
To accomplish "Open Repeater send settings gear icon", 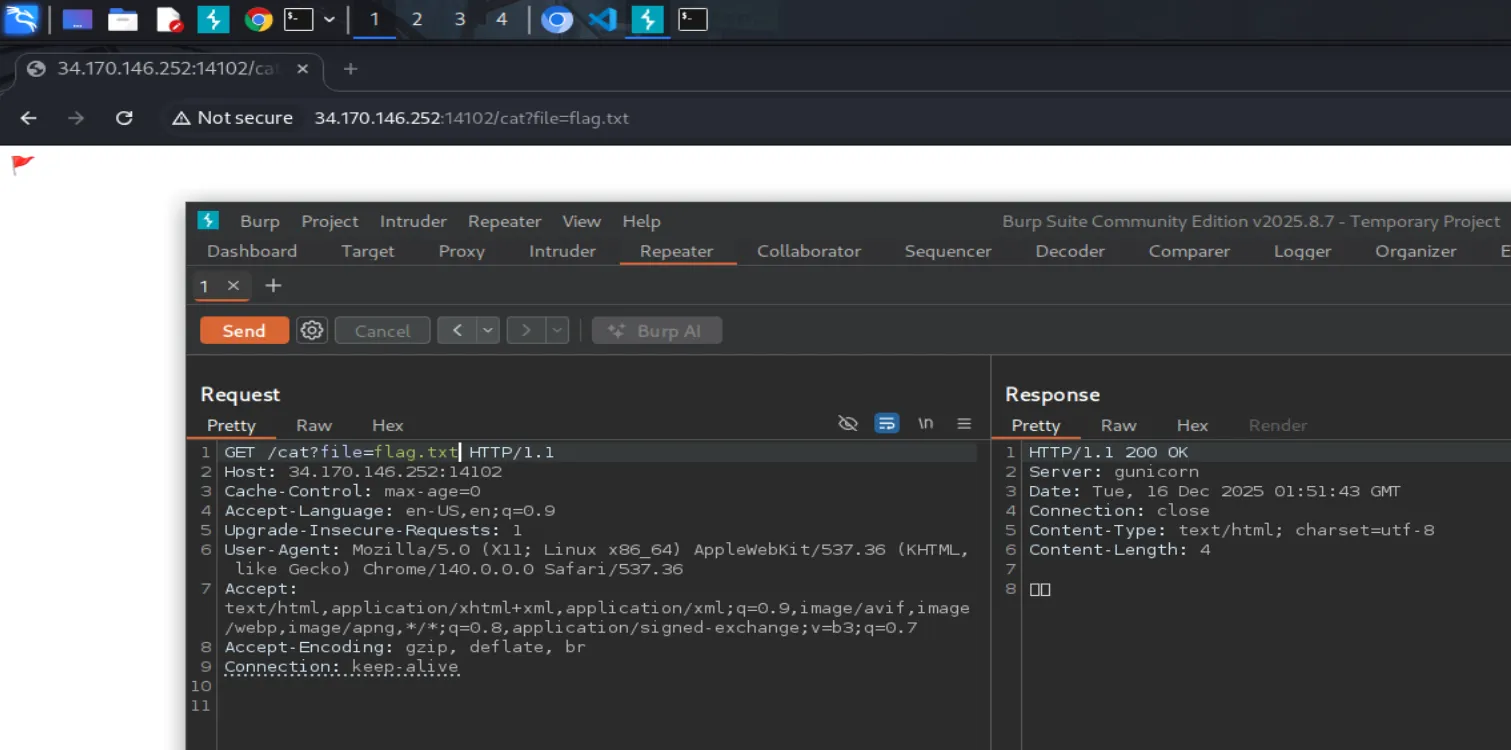I will (x=312, y=331).
